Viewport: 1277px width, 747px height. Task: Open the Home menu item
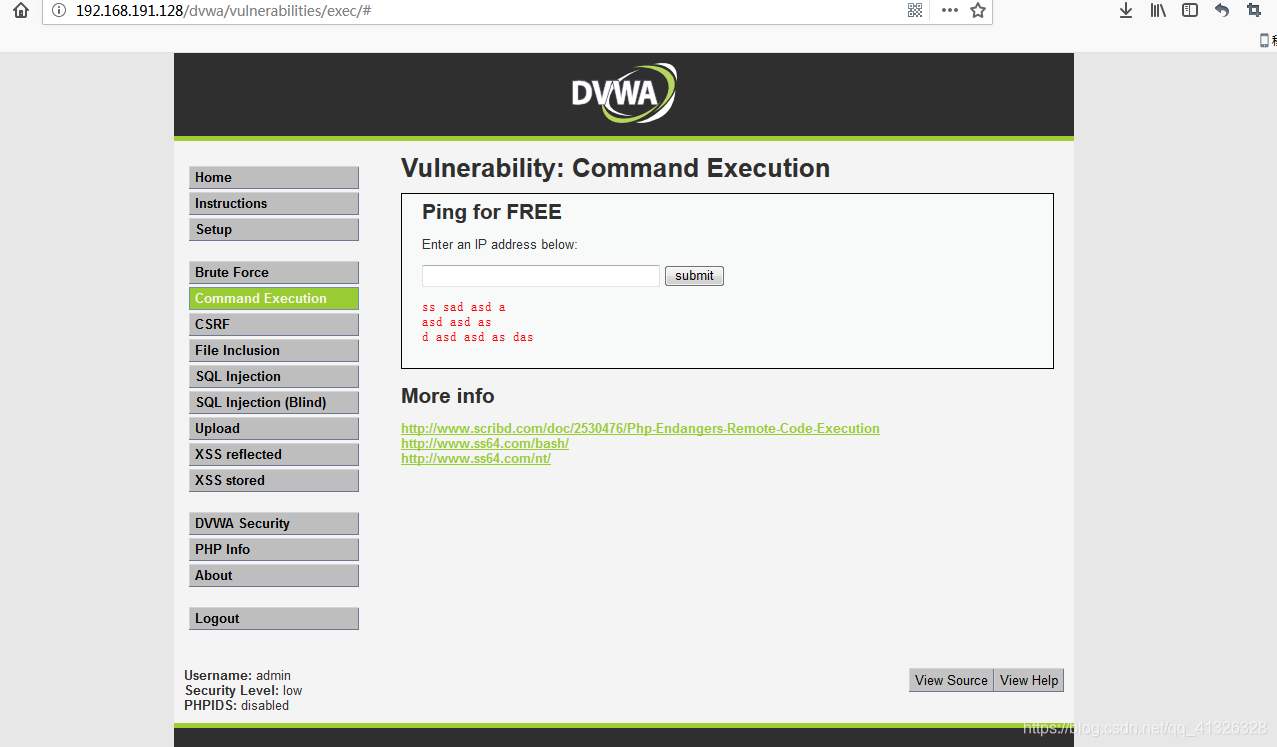273,177
